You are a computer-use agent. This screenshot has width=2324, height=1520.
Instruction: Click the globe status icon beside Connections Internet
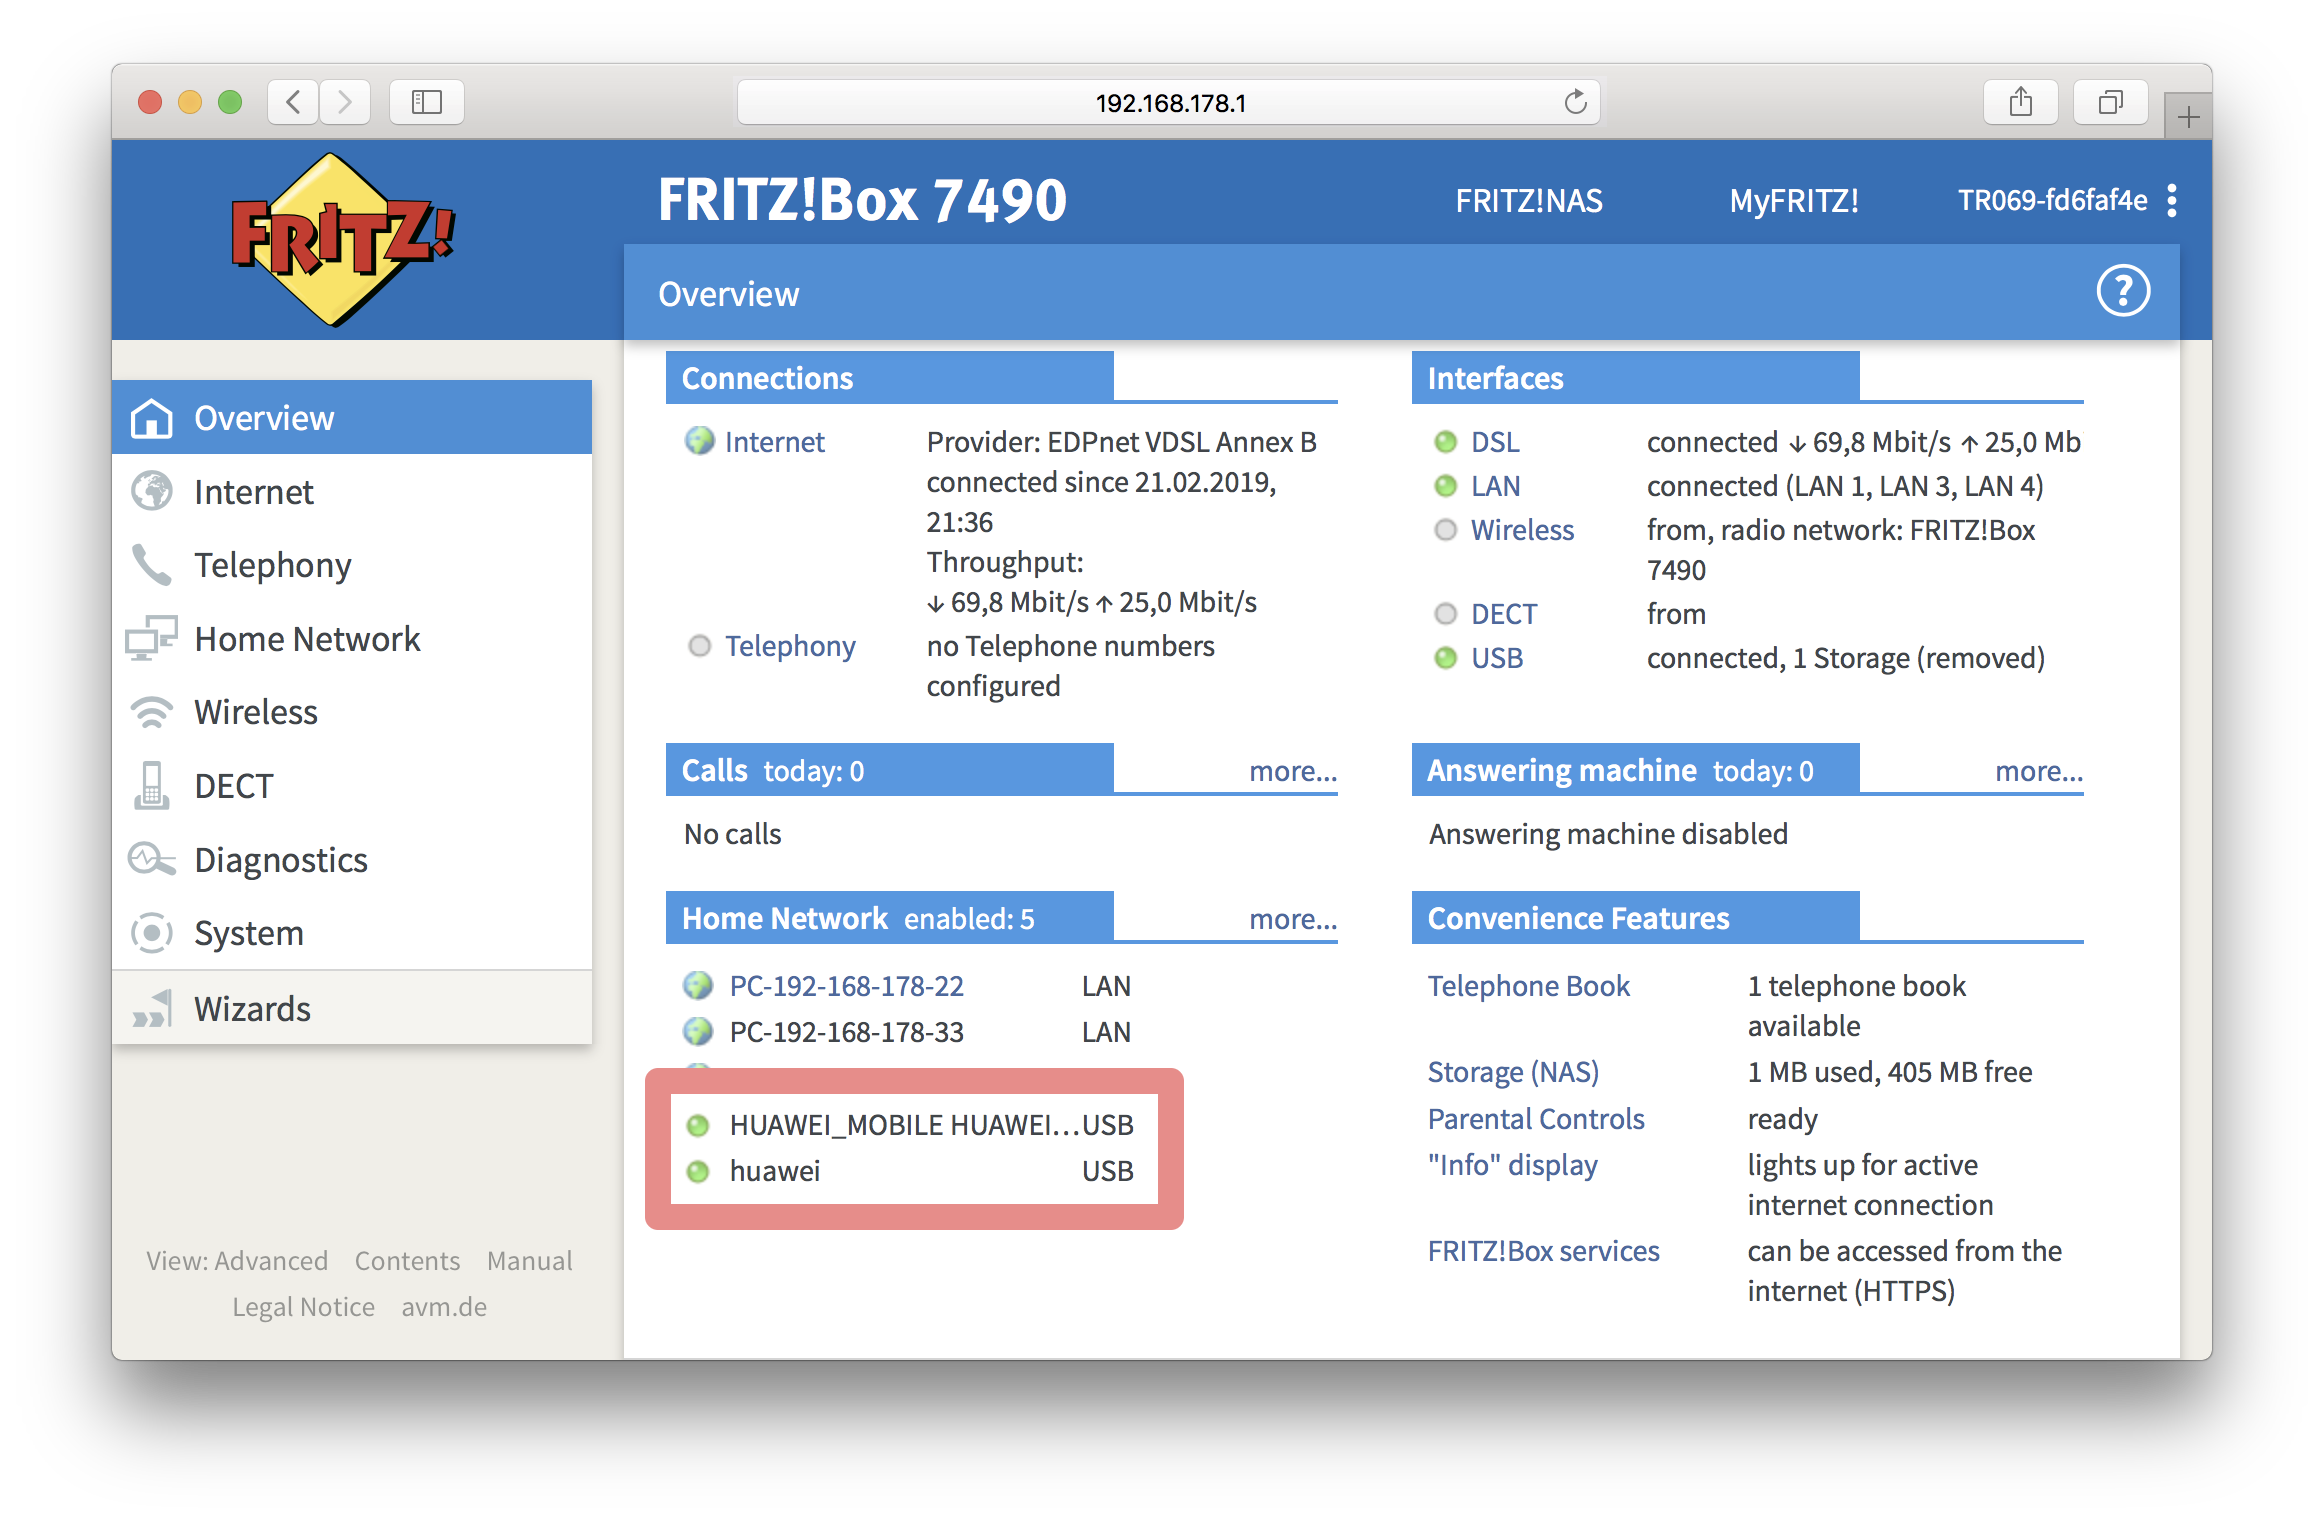coord(699,441)
